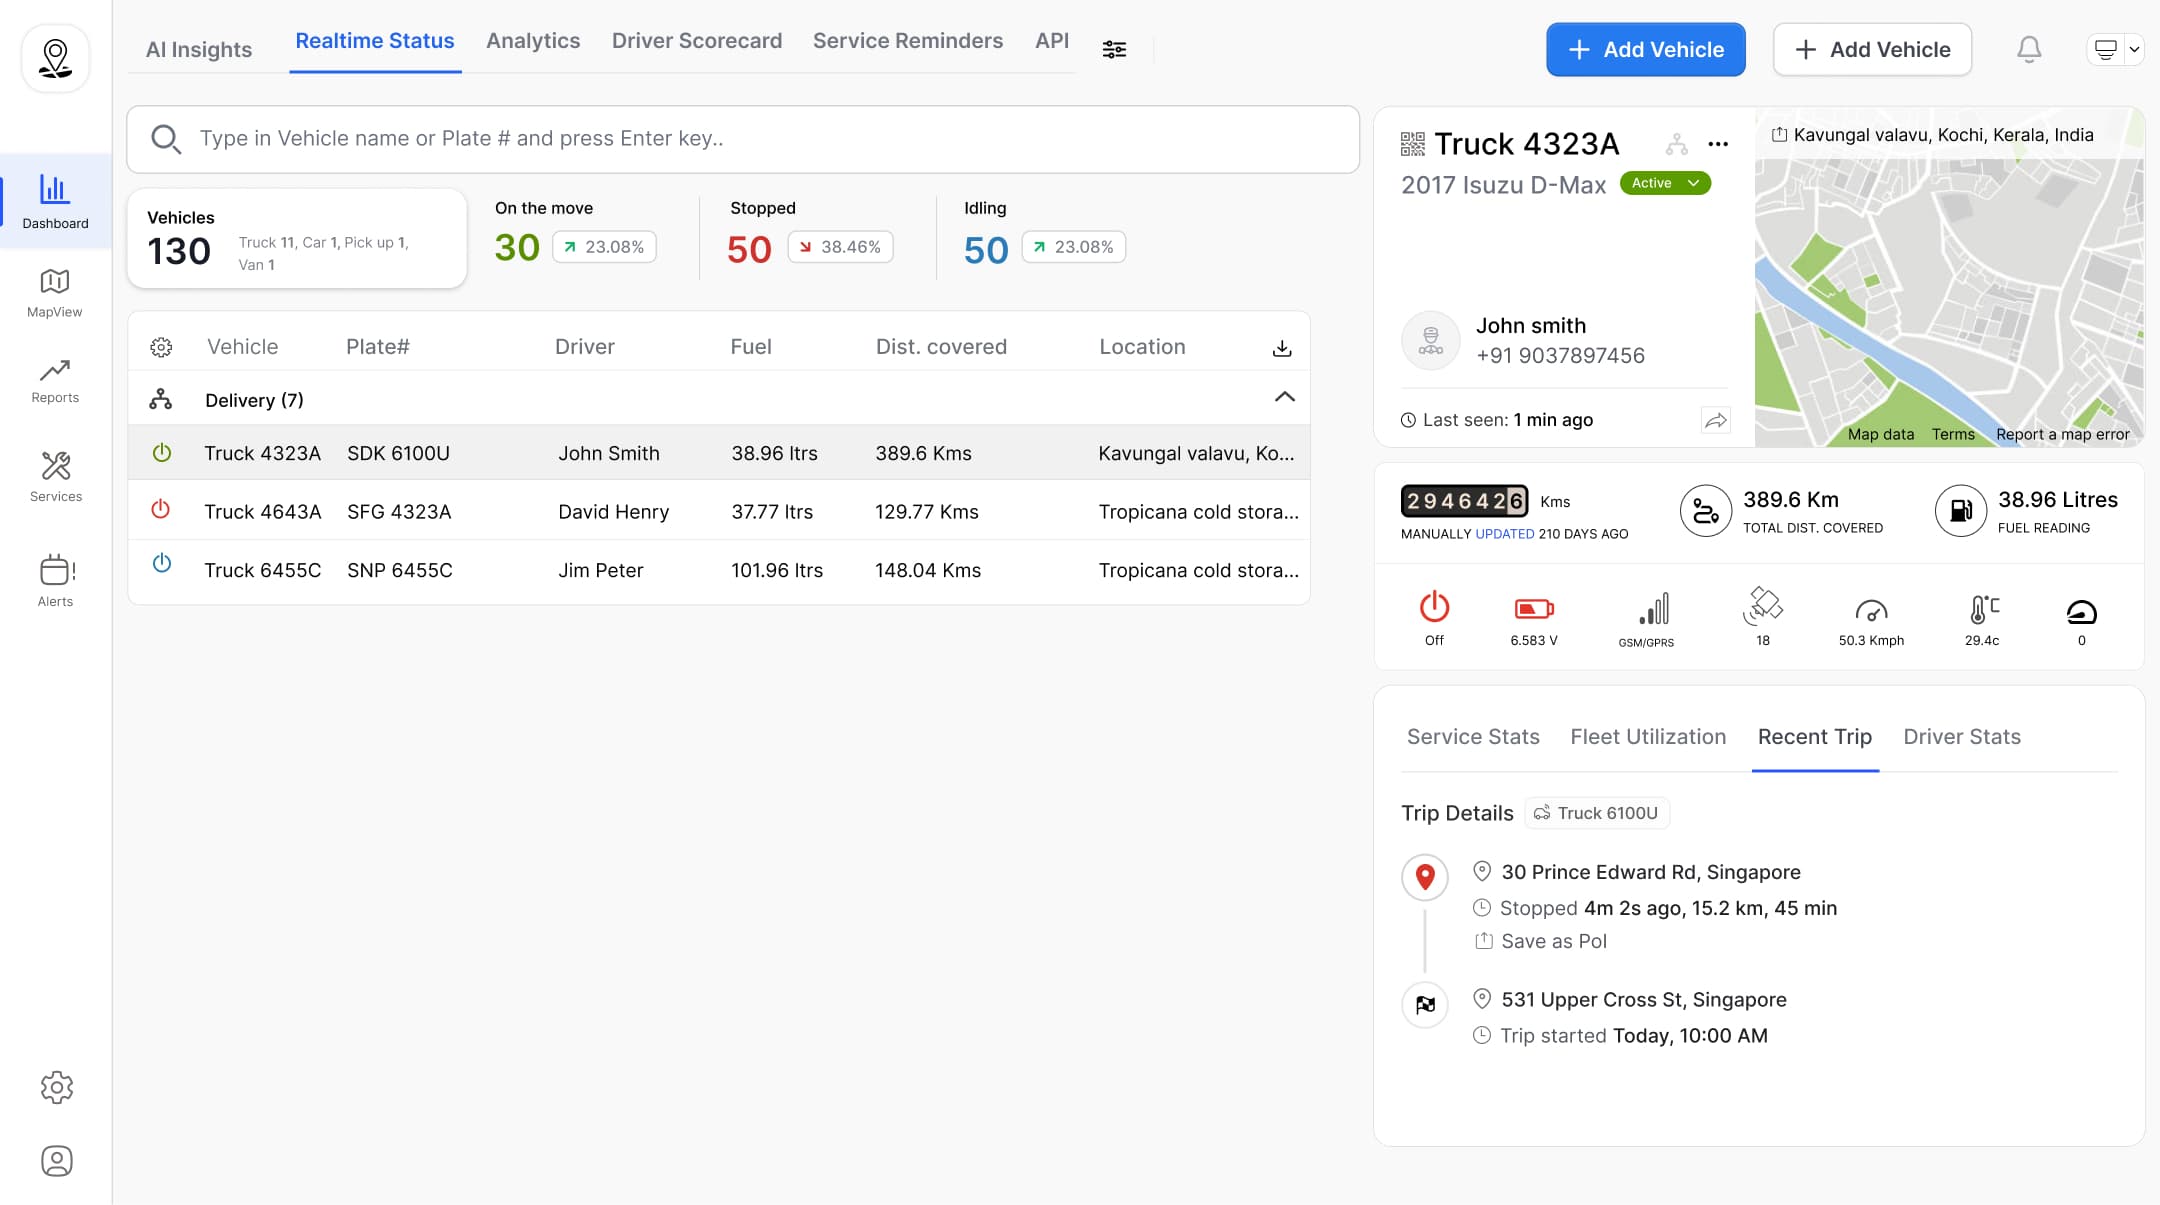Switch to the Analytics tab
Viewport: 2160px width, 1205px height.
click(x=533, y=41)
